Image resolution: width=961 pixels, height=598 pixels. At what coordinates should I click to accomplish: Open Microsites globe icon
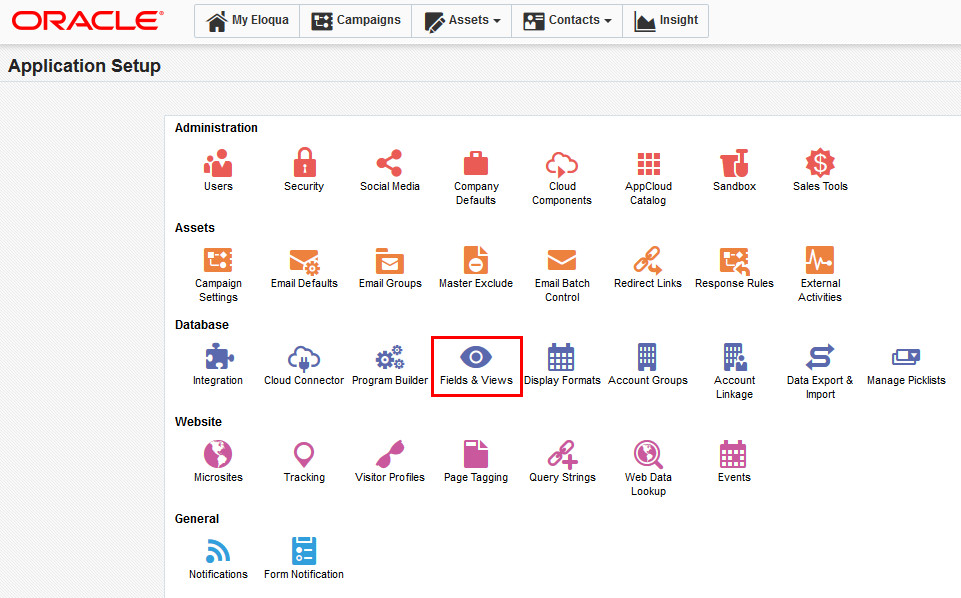[x=218, y=454]
